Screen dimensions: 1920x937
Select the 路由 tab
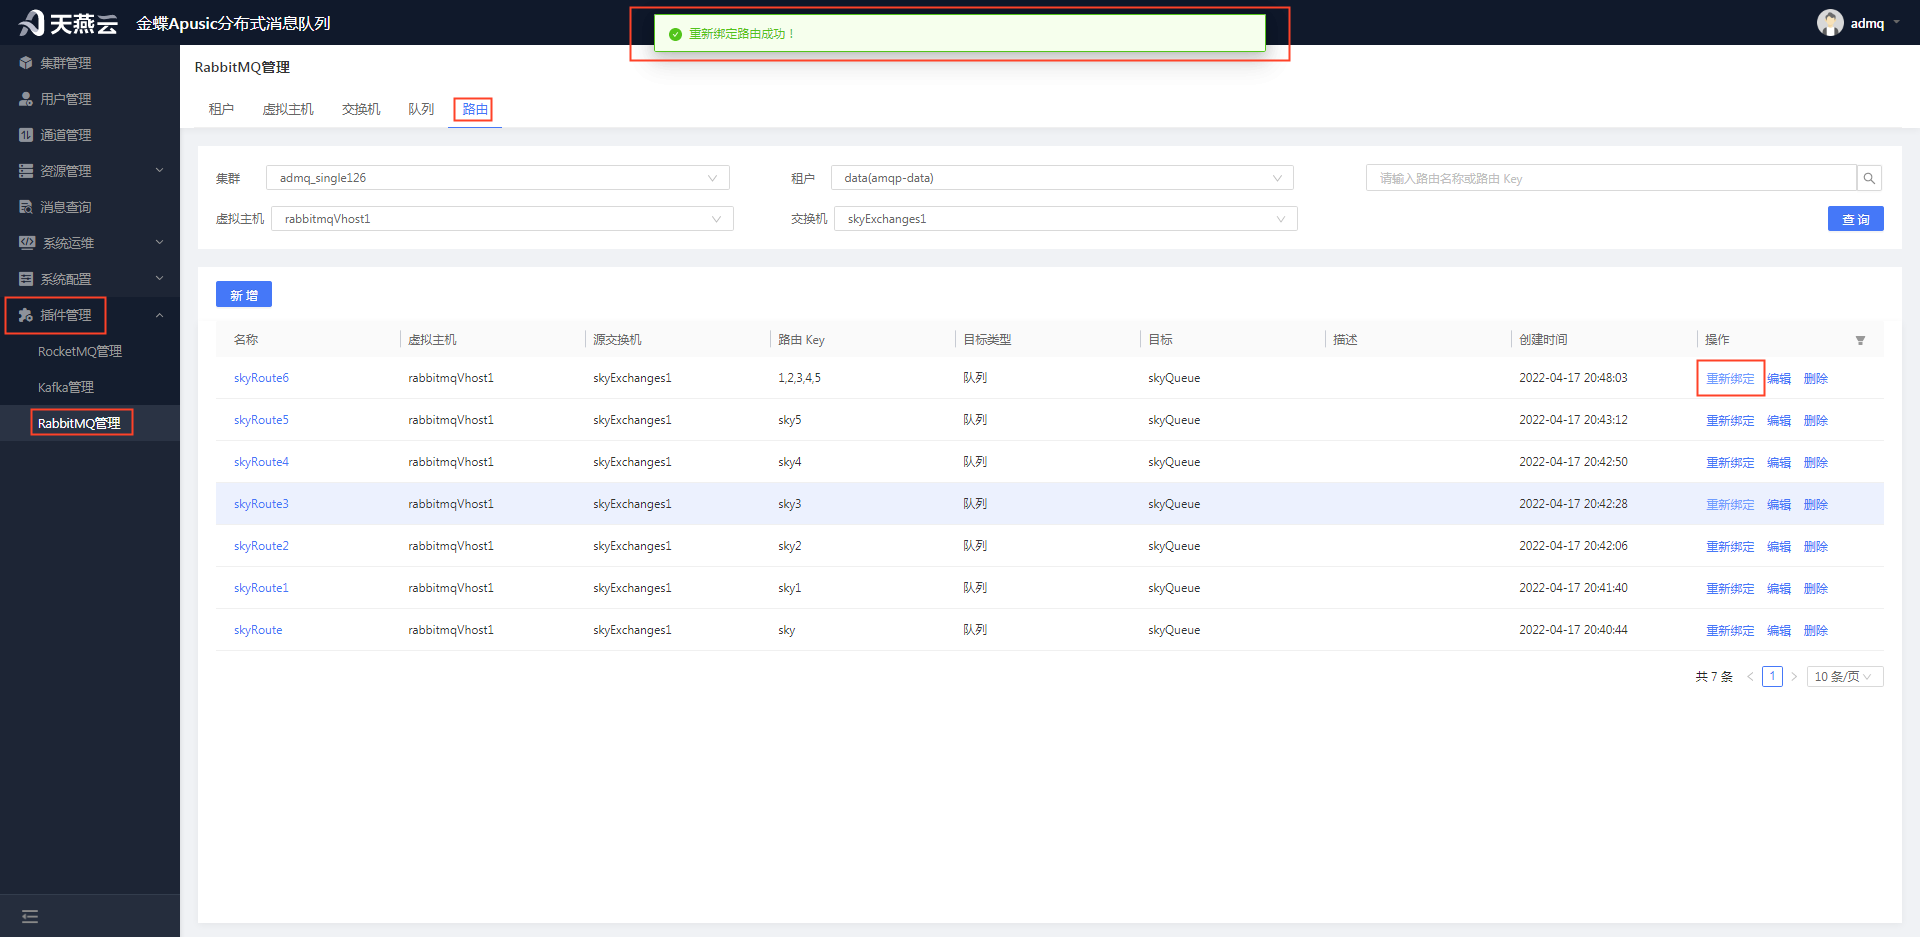coord(475,109)
